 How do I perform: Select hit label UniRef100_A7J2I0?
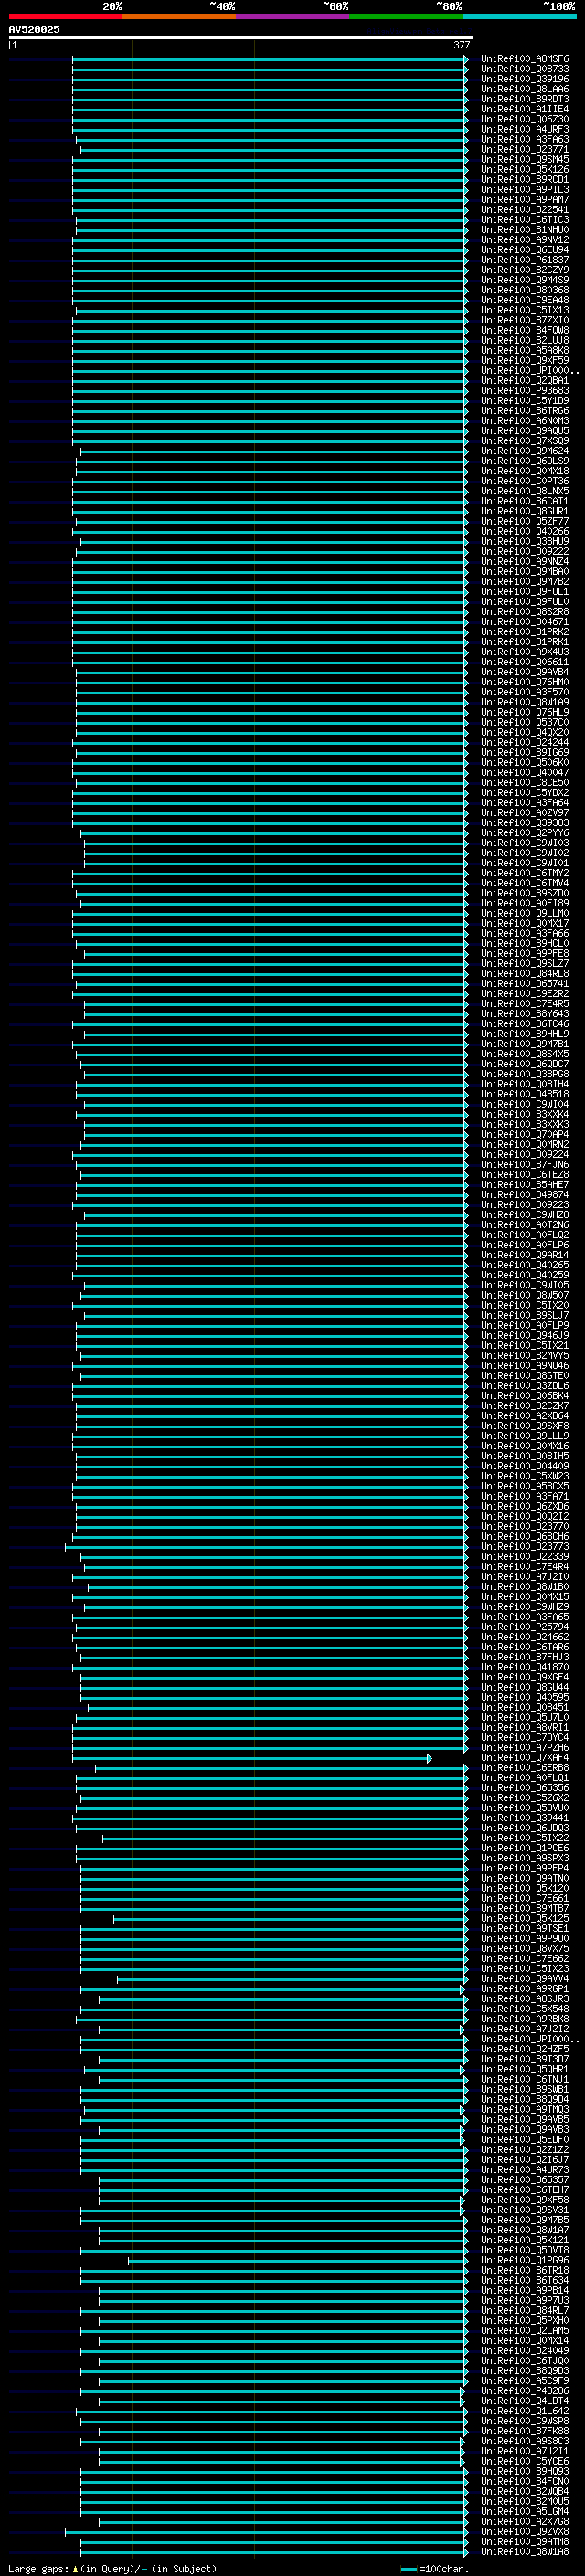(525, 1577)
